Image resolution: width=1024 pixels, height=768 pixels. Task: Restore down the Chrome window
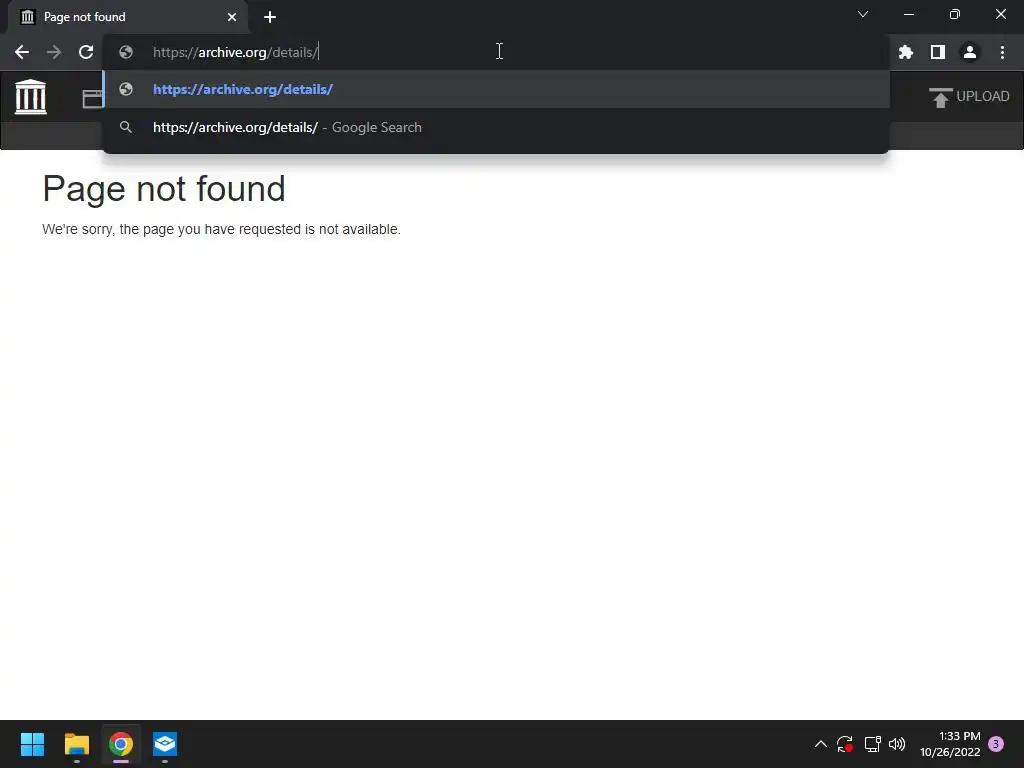[x=955, y=14]
